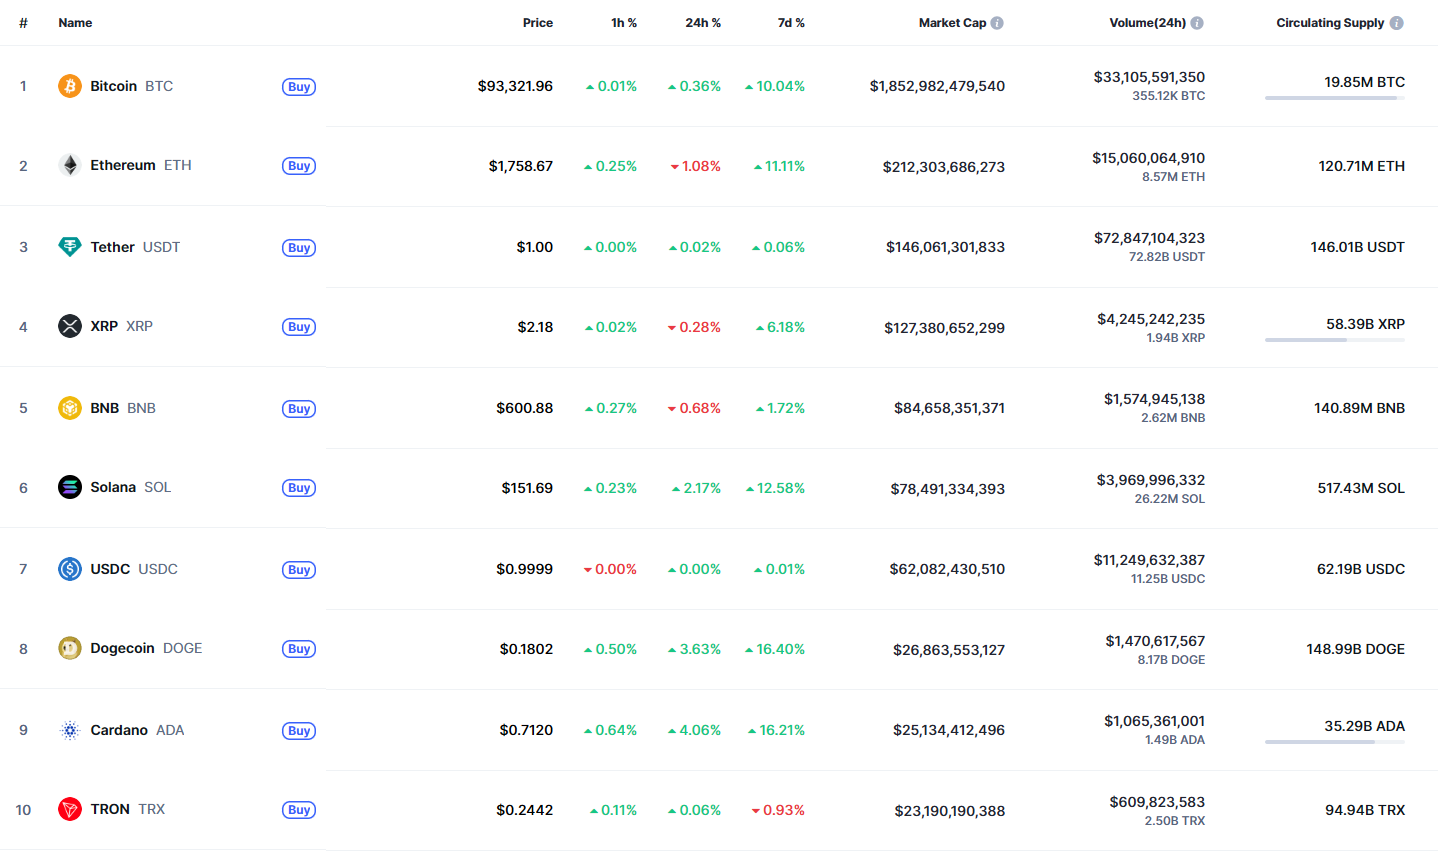Click USDC's price $0.9999

(524, 569)
